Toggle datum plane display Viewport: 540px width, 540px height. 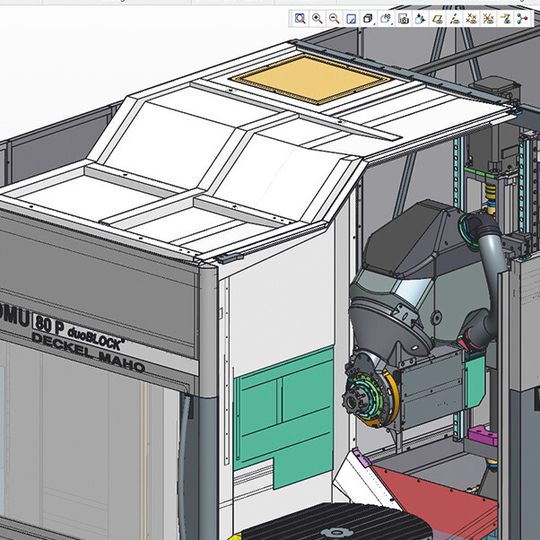(437, 18)
